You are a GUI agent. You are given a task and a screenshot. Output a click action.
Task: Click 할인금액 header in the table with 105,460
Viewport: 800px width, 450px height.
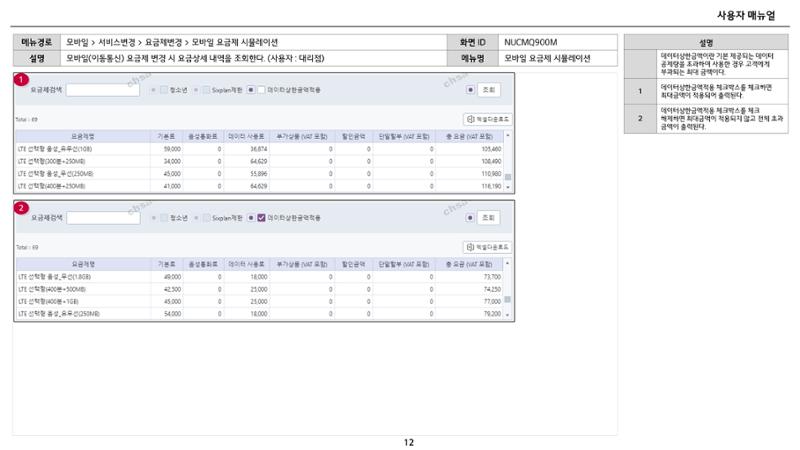(353, 136)
